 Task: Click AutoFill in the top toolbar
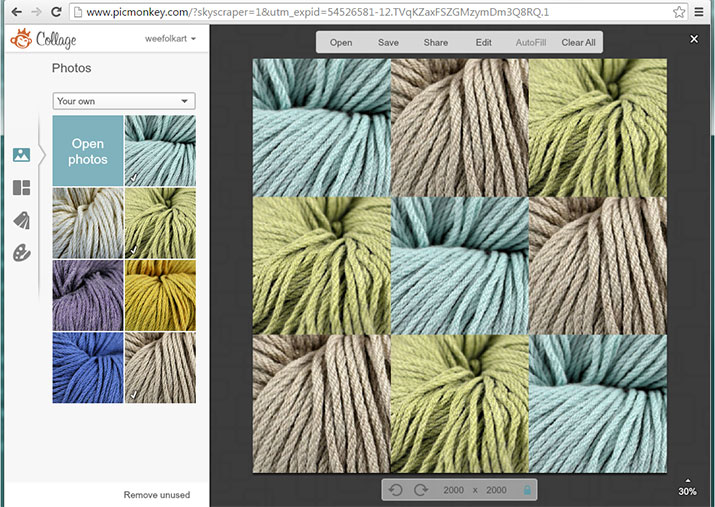[531, 42]
